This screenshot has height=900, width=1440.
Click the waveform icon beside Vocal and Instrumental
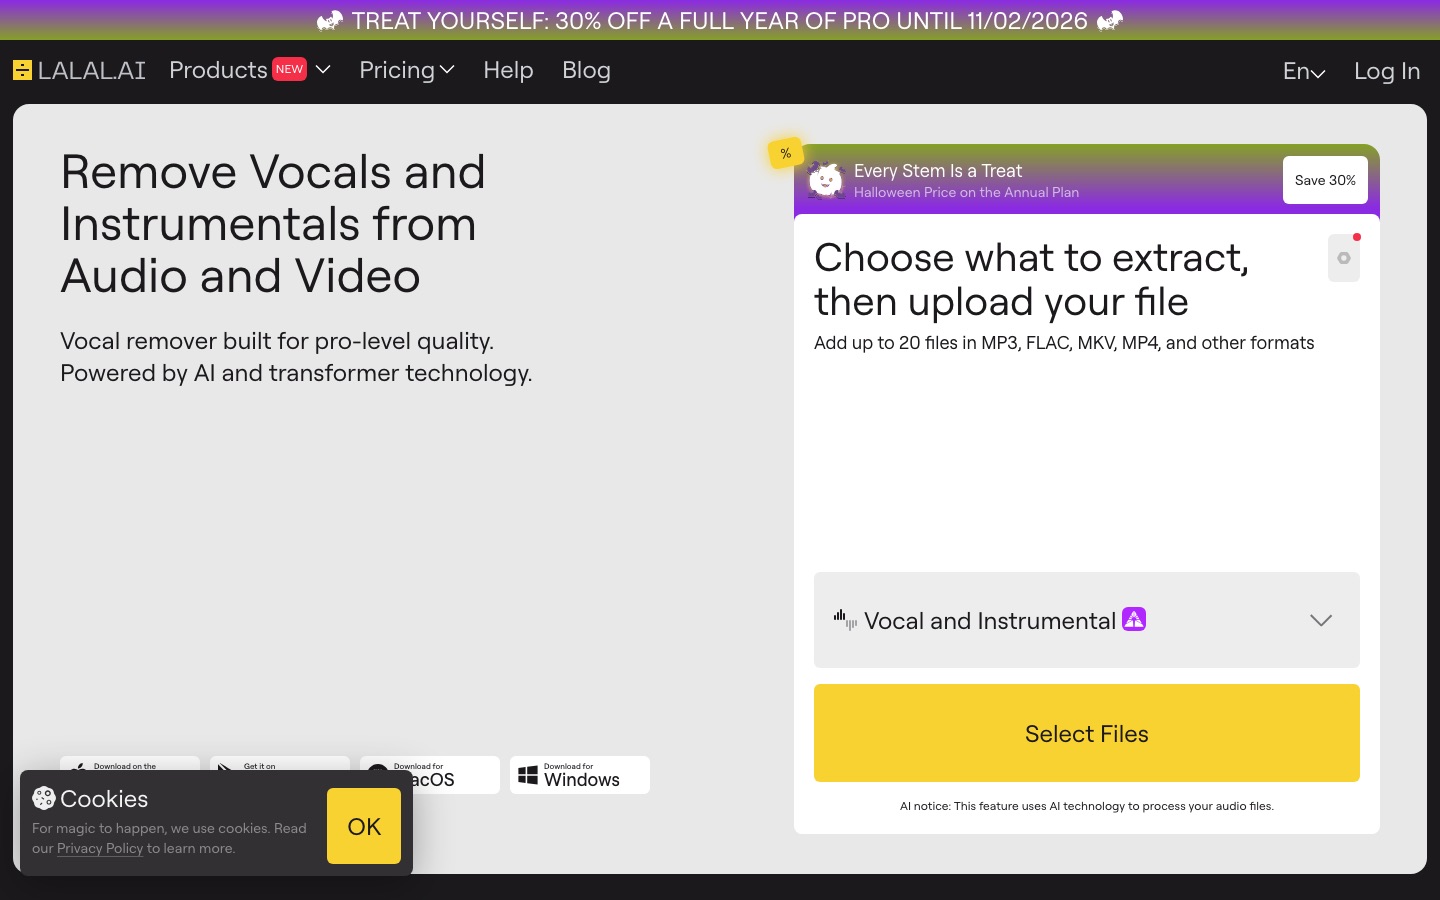tap(845, 620)
